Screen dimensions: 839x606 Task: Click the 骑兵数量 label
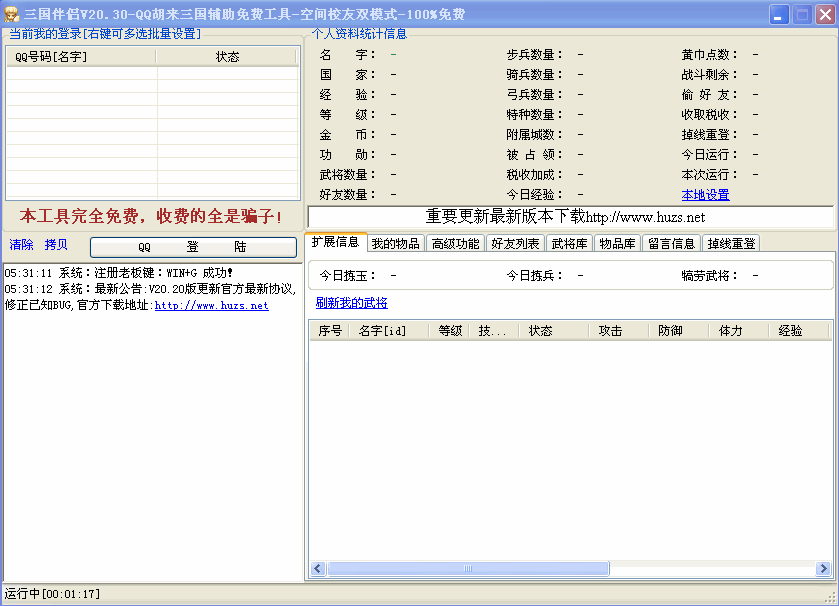[535, 74]
